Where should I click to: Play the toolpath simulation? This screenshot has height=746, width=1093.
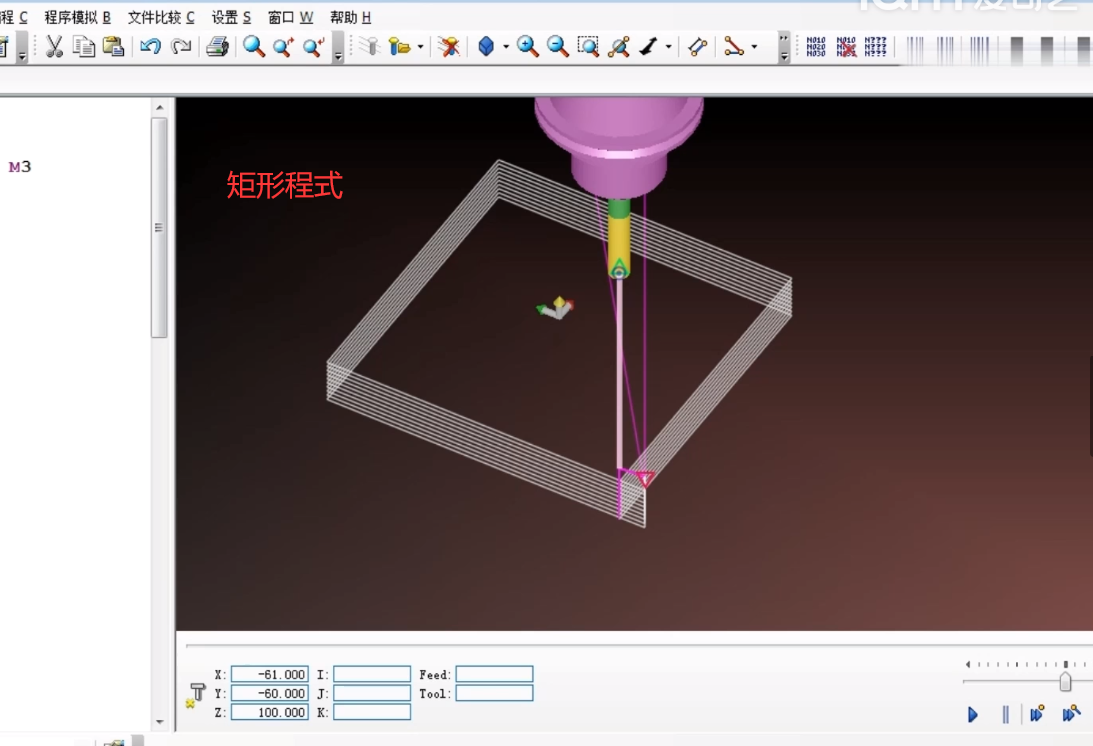[973, 714]
